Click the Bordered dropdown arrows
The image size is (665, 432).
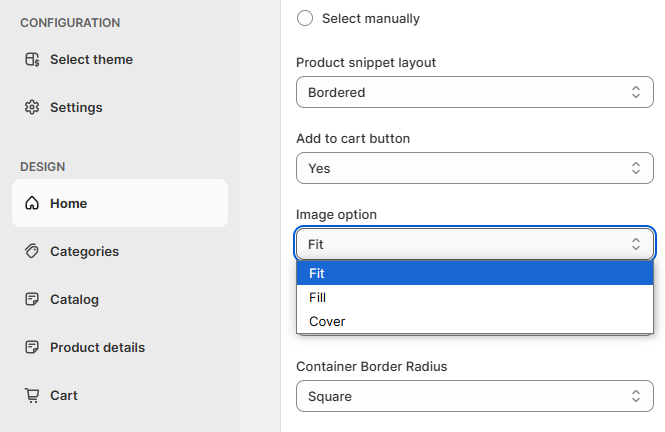[x=635, y=92]
